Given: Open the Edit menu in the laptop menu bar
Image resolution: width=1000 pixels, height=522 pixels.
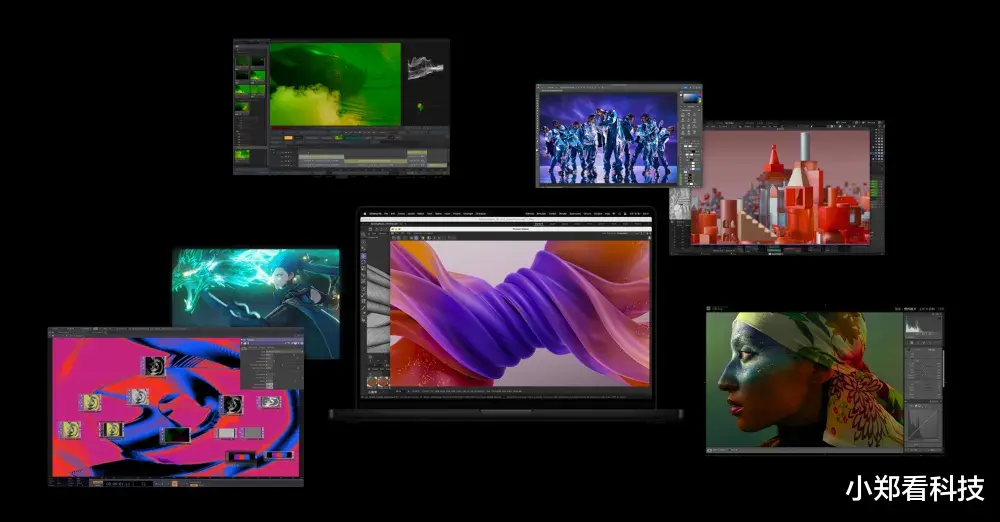Looking at the screenshot, I should pos(393,214).
